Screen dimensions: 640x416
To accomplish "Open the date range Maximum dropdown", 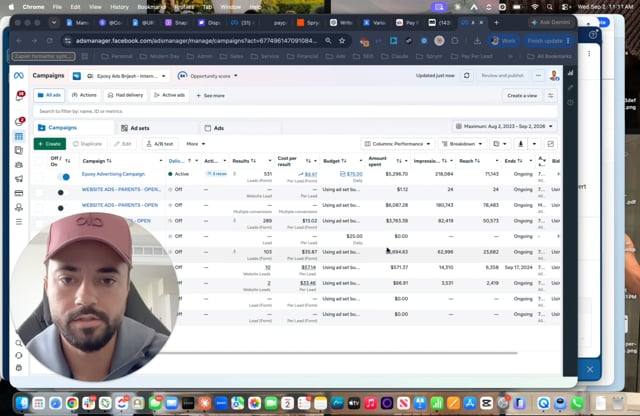I will 504,127.
